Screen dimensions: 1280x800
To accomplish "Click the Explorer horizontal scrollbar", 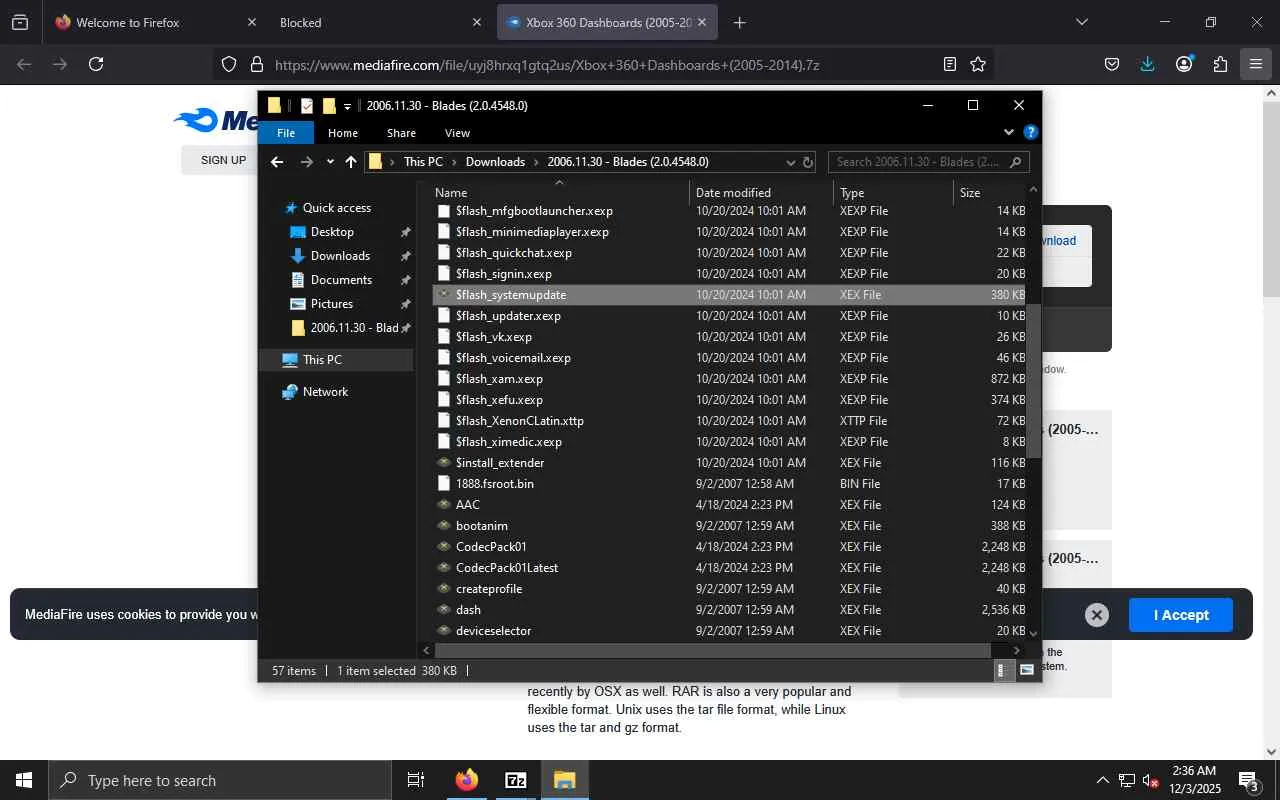I will [x=713, y=651].
